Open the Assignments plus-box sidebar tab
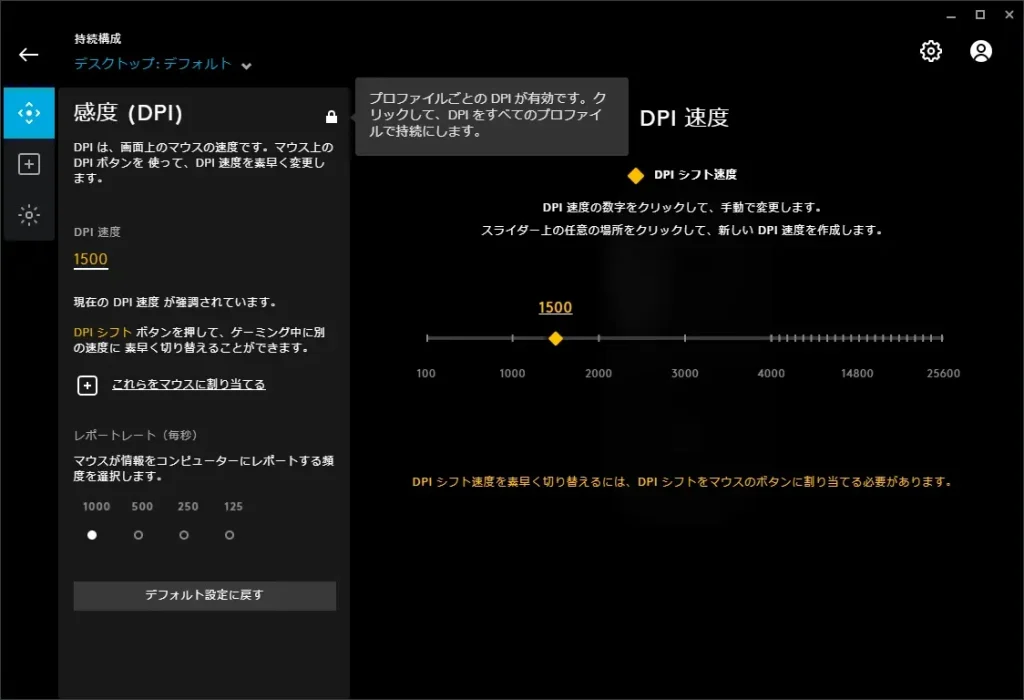1024x700 pixels. [29, 164]
